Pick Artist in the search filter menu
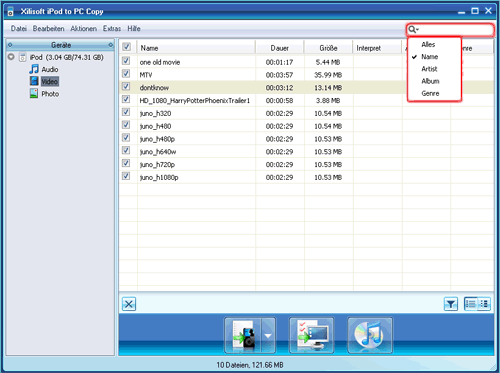 click(429, 69)
